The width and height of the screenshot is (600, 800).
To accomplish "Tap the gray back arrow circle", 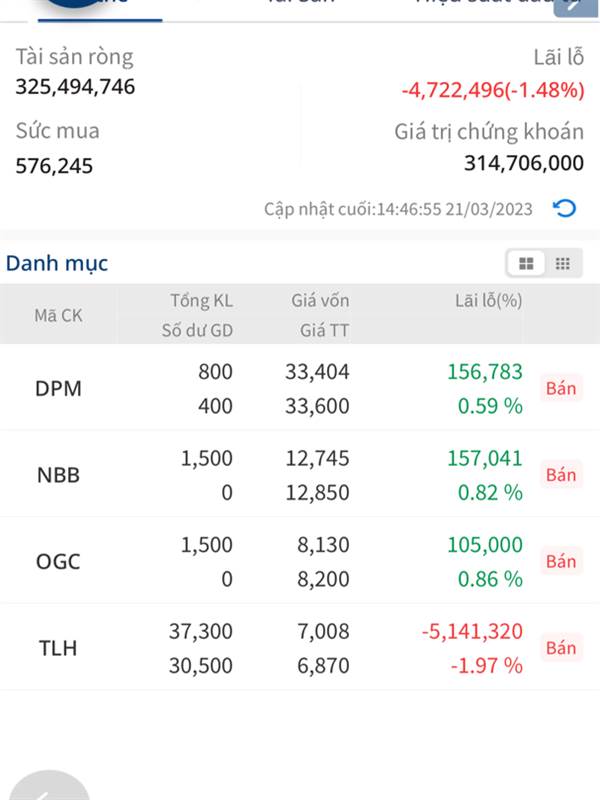I will [48, 788].
